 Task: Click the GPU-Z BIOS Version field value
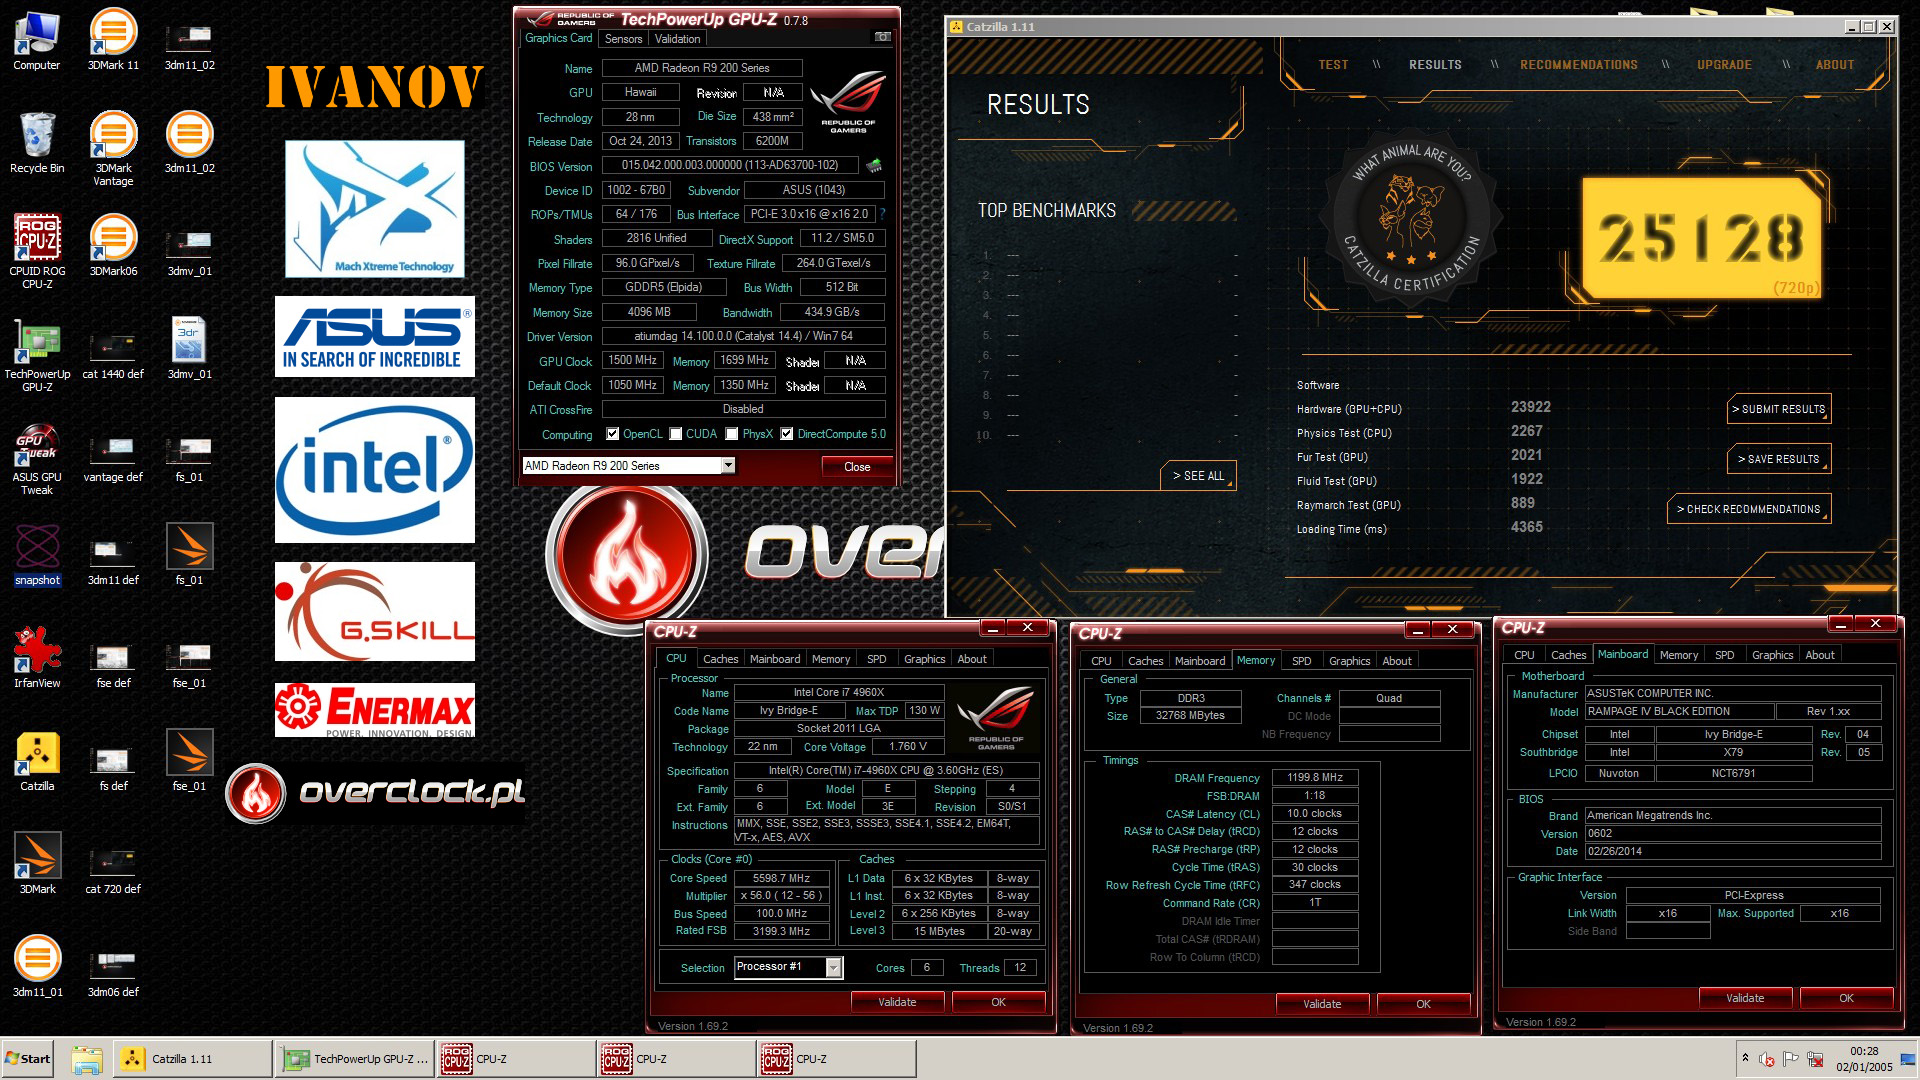tap(730, 165)
